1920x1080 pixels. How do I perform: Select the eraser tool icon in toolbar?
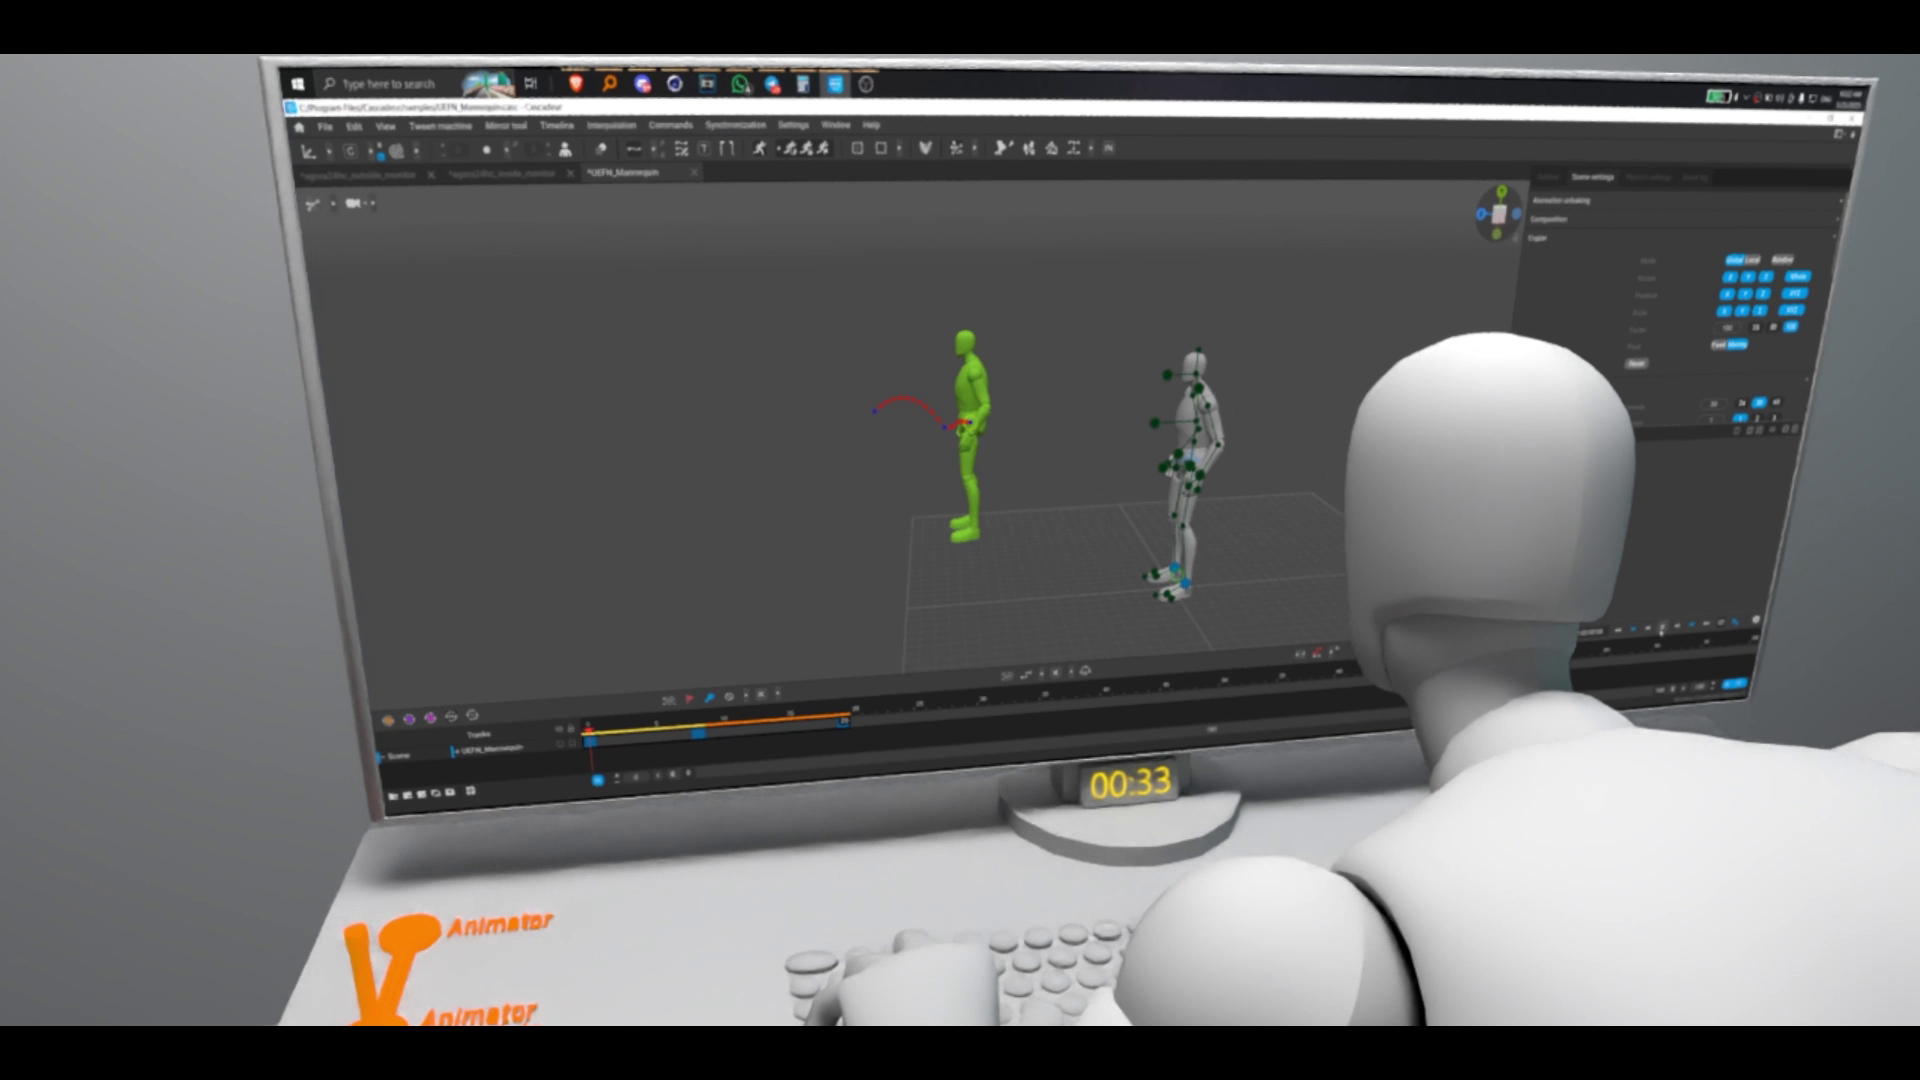pyautogui.click(x=601, y=149)
